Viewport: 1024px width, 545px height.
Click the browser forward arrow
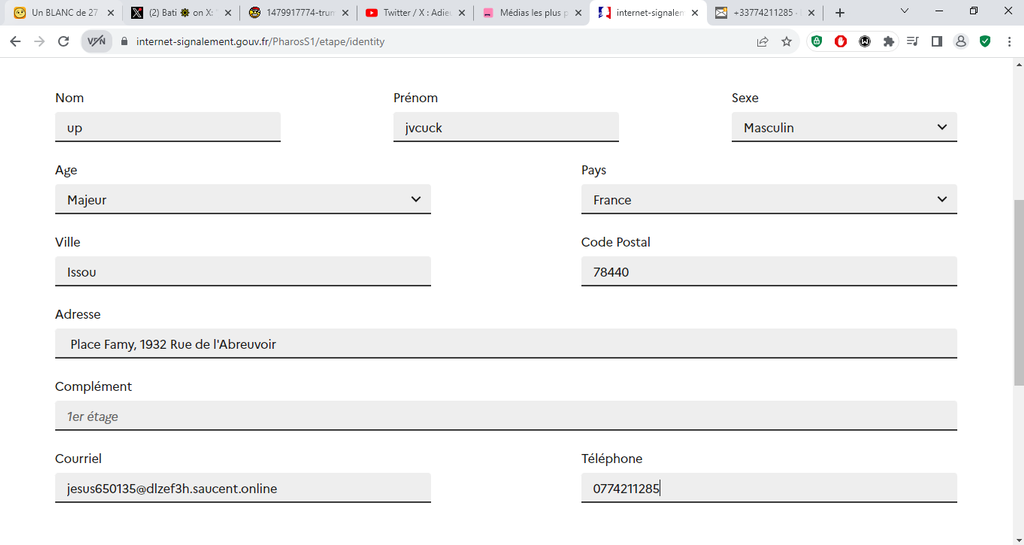[x=39, y=41]
